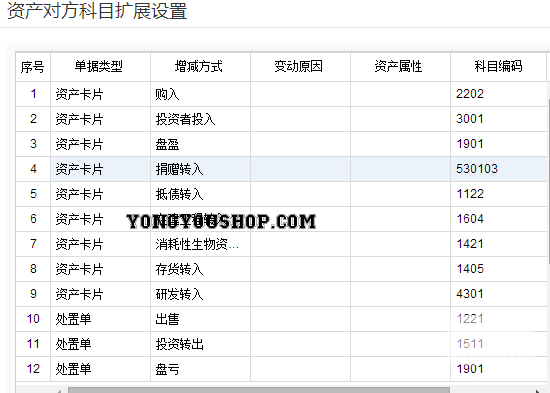550x393 pixels.
Task: Click the 单据类型 column header
Action: tap(100, 67)
